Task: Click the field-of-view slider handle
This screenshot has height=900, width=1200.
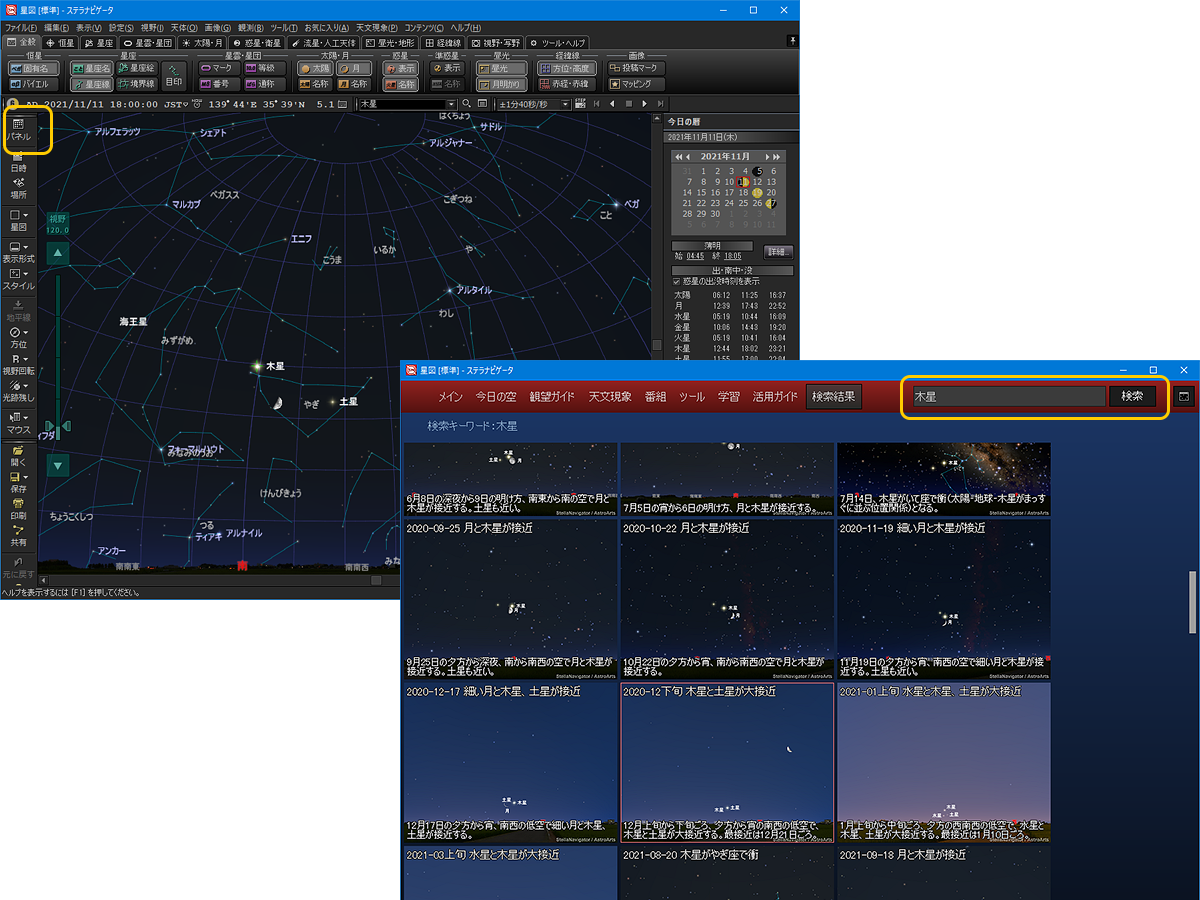Action: click(57, 427)
